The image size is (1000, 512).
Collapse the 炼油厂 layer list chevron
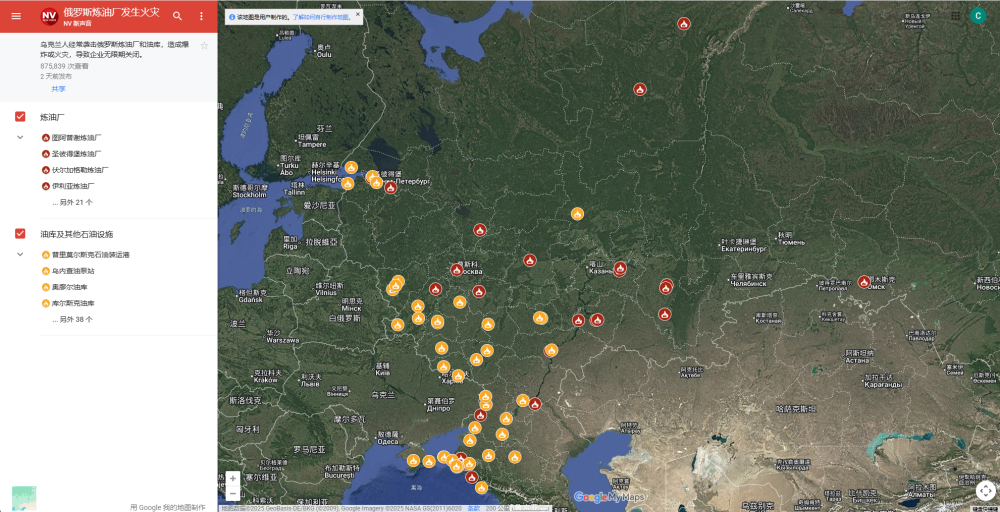pos(20,137)
